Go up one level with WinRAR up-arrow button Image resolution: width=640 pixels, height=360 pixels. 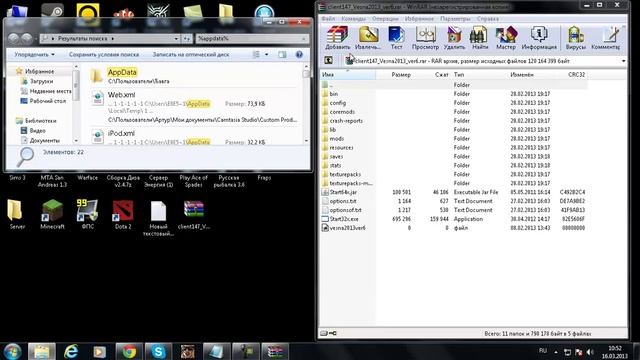click(328, 61)
